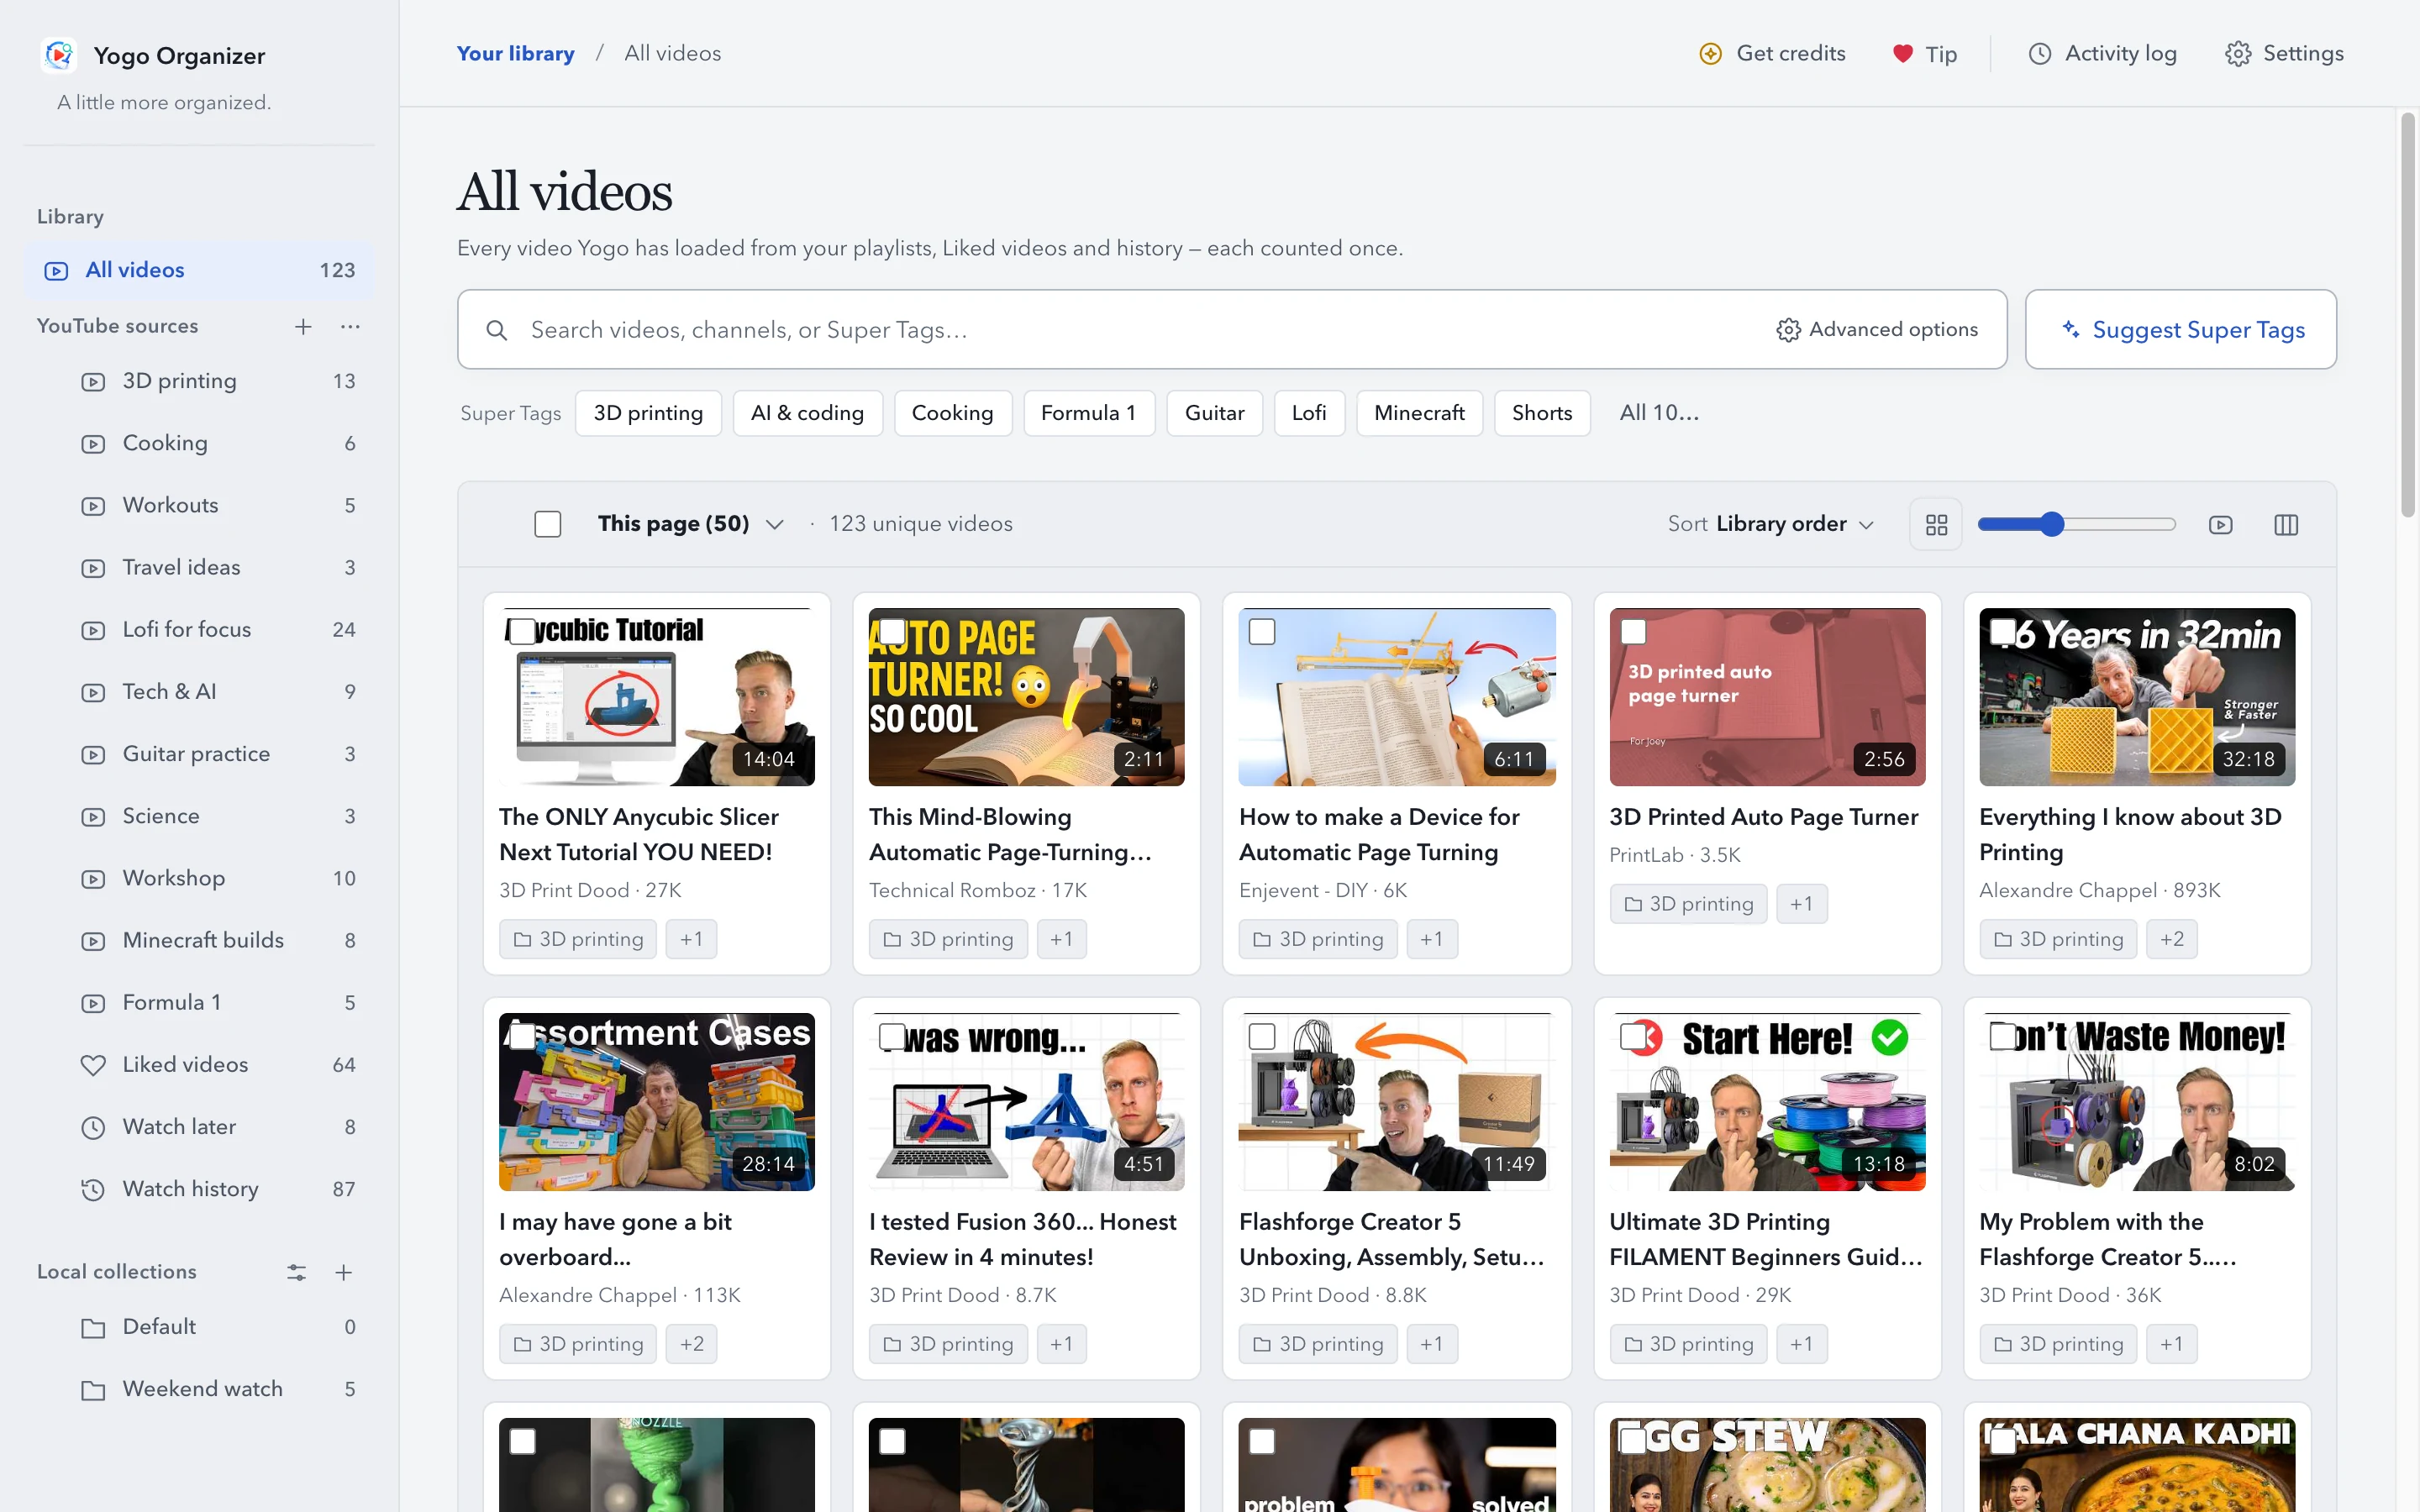Add a new YouTube source with plus icon
The image size is (2420, 1512).
(x=303, y=326)
